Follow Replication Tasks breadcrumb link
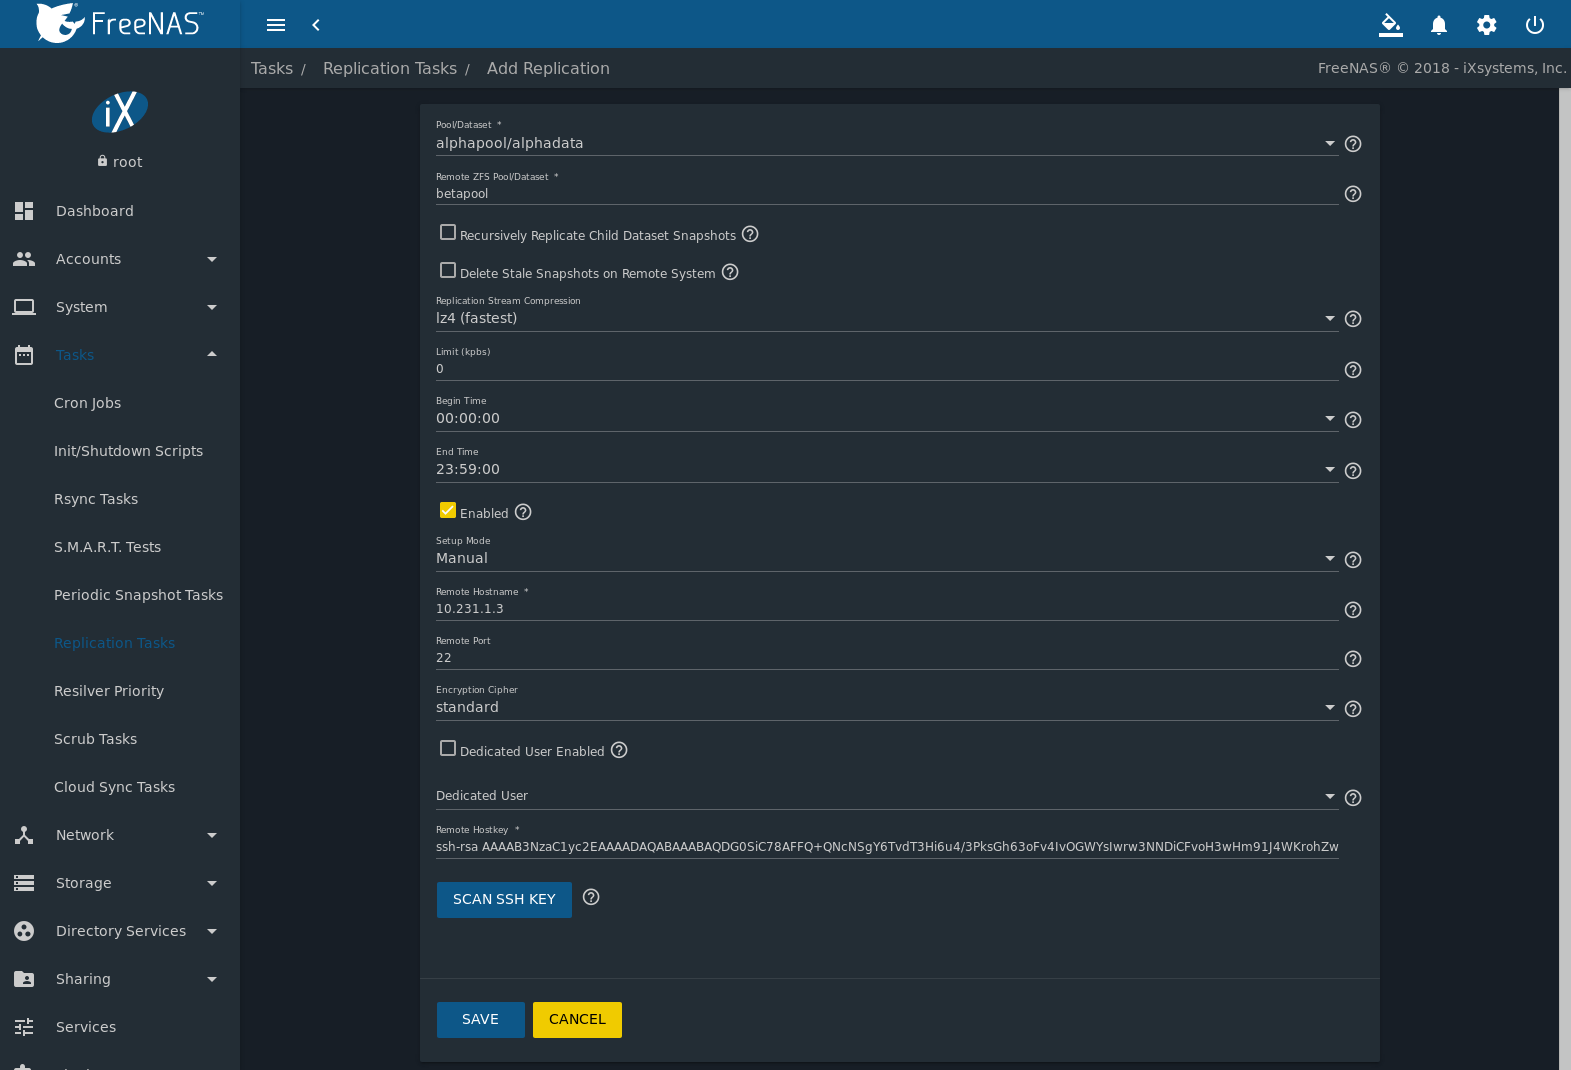 390,68
